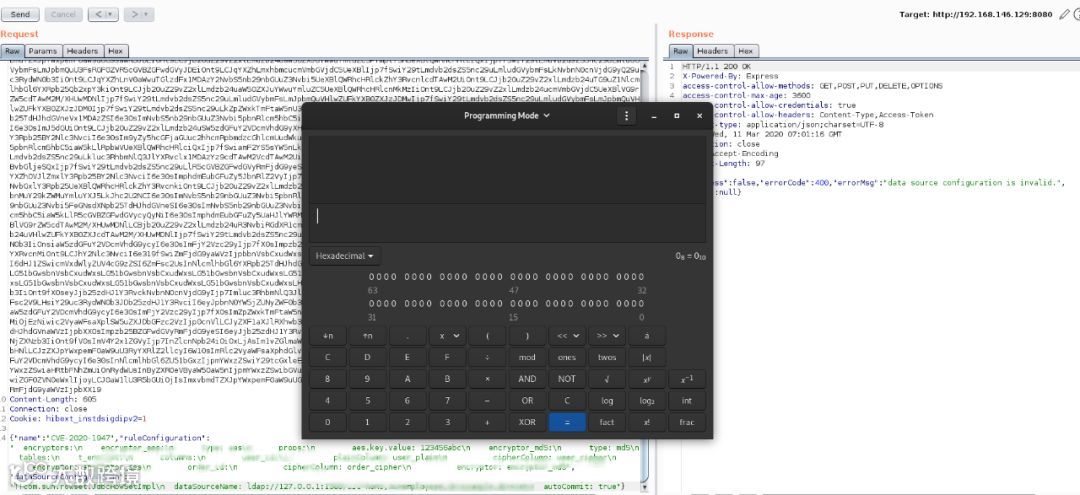The height and width of the screenshot is (495, 1080).
Task: Toggle bit 63 in the bit panel
Action: (372, 277)
